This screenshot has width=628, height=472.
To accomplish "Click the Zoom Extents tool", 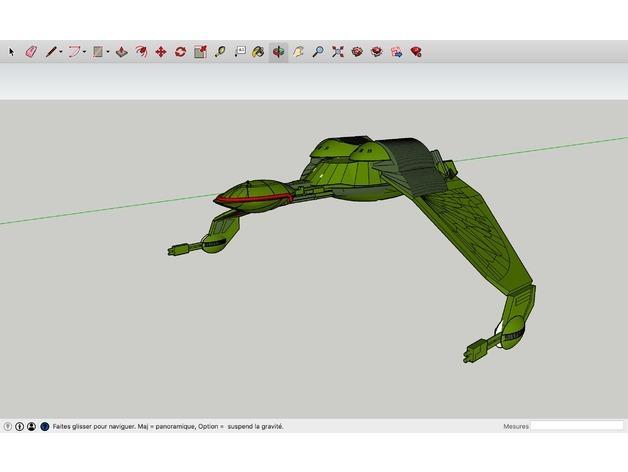I will [338, 52].
